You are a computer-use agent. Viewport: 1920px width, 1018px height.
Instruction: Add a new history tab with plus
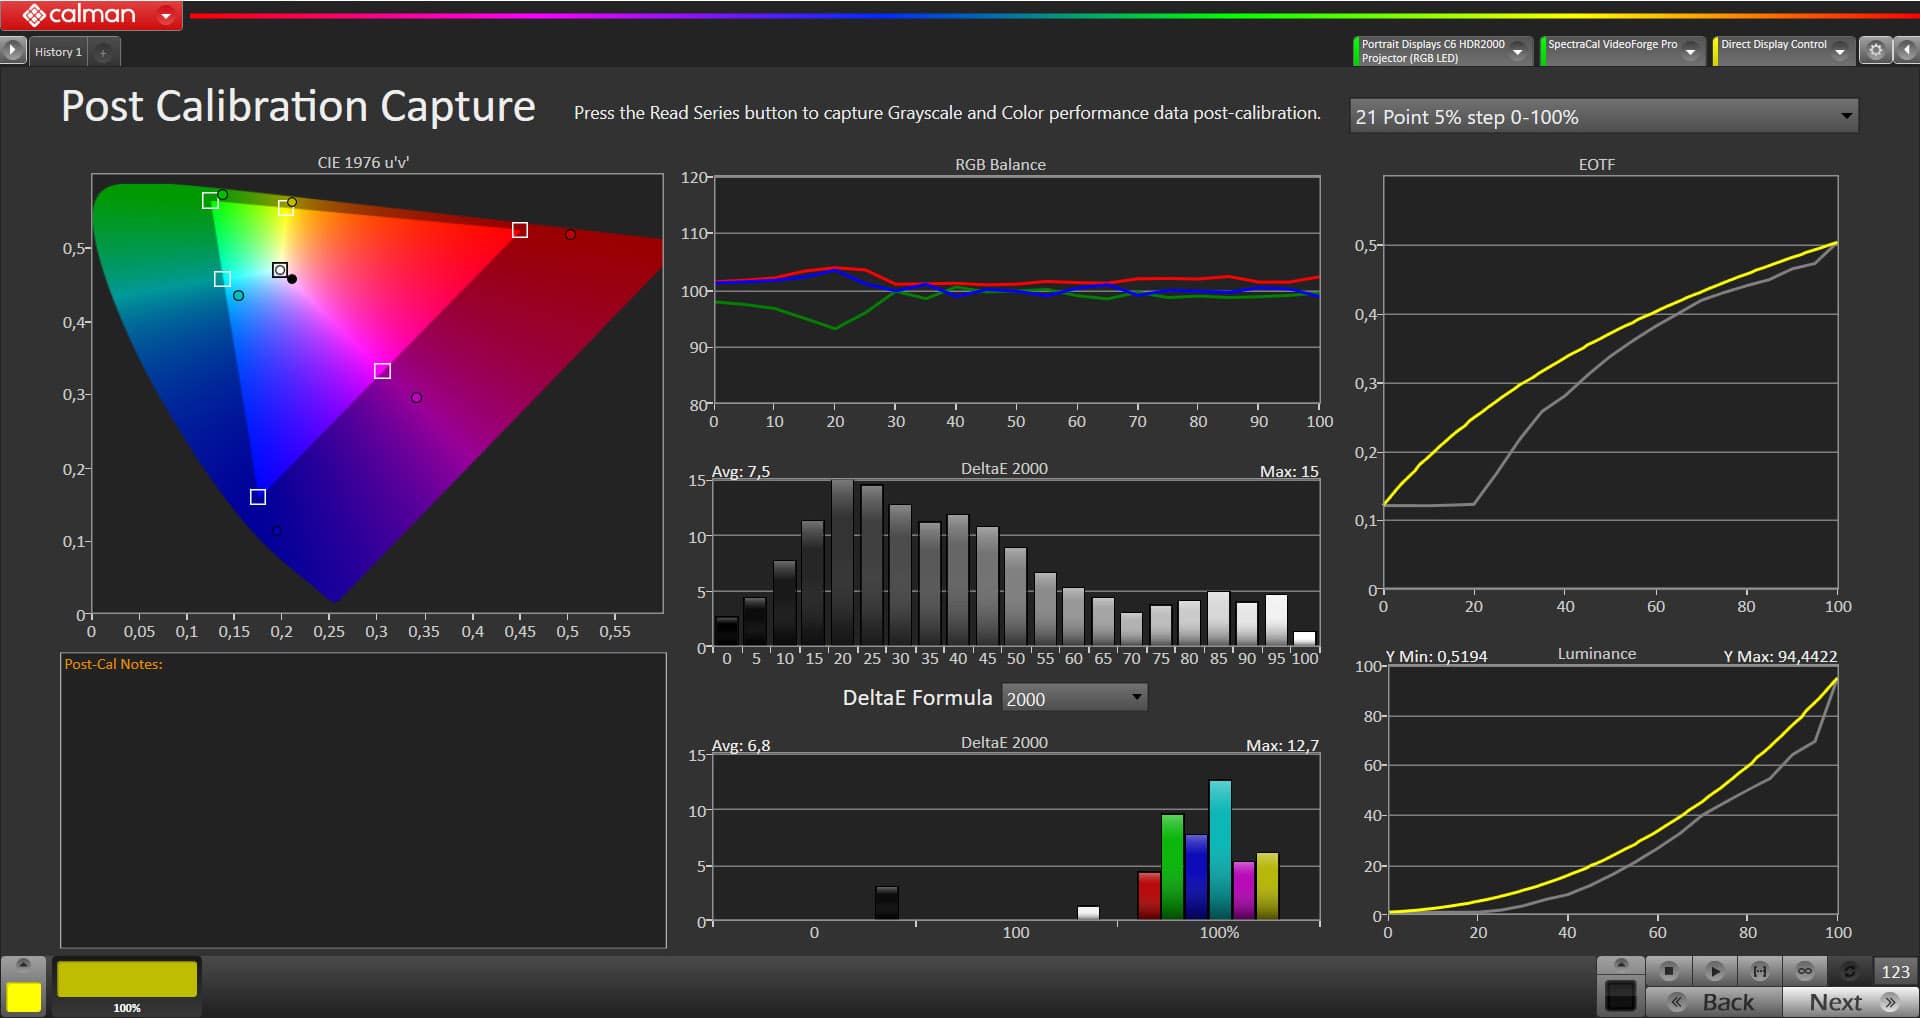pos(103,52)
